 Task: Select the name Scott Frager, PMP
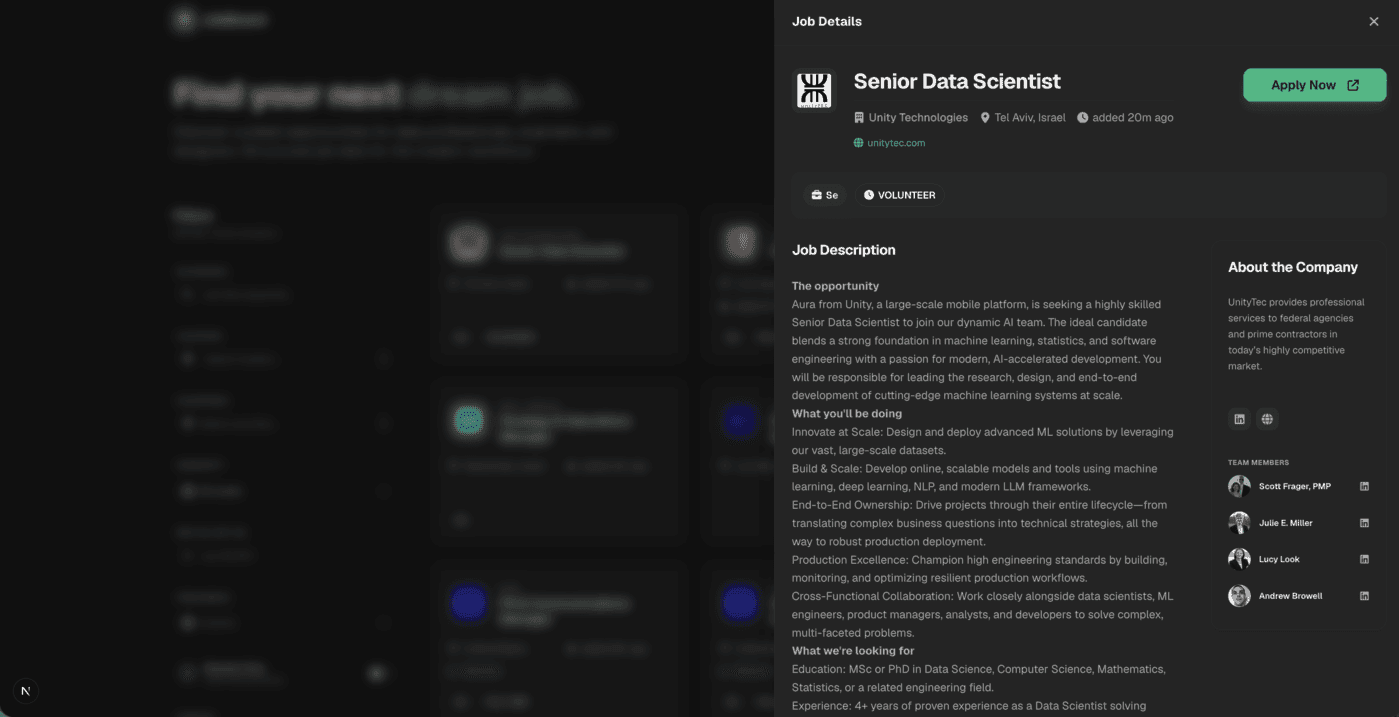[x=1295, y=486]
